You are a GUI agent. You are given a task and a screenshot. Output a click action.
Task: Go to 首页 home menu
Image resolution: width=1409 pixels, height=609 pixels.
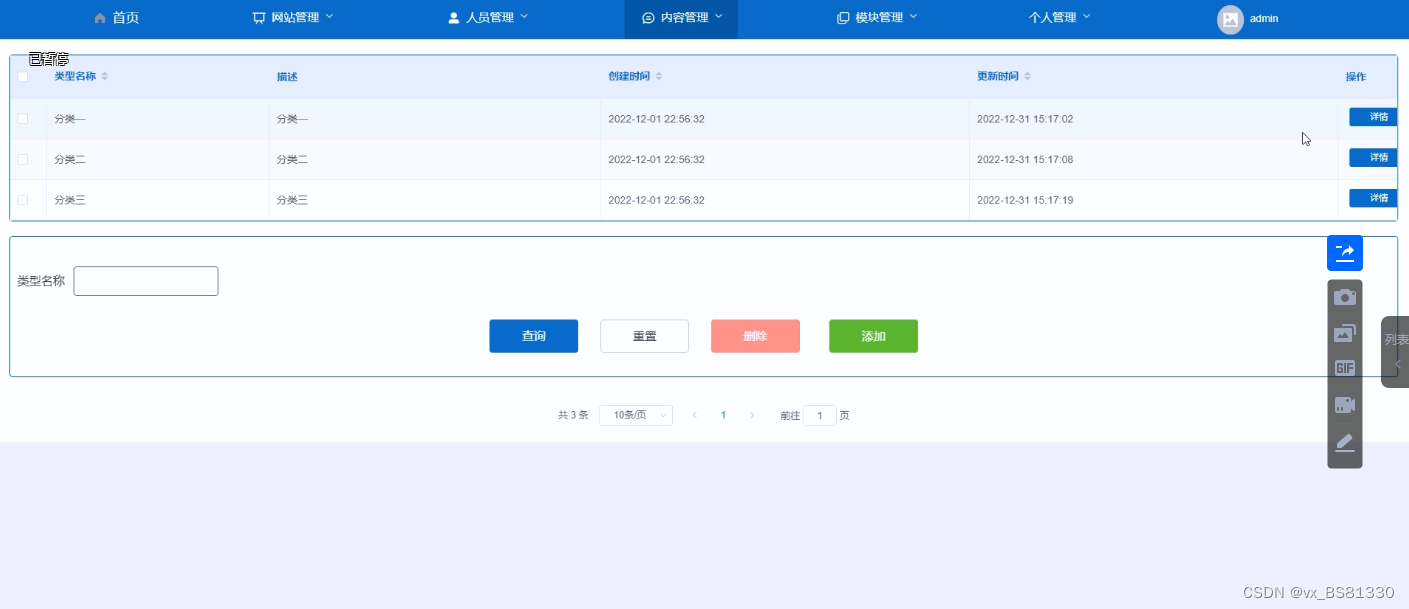116,18
